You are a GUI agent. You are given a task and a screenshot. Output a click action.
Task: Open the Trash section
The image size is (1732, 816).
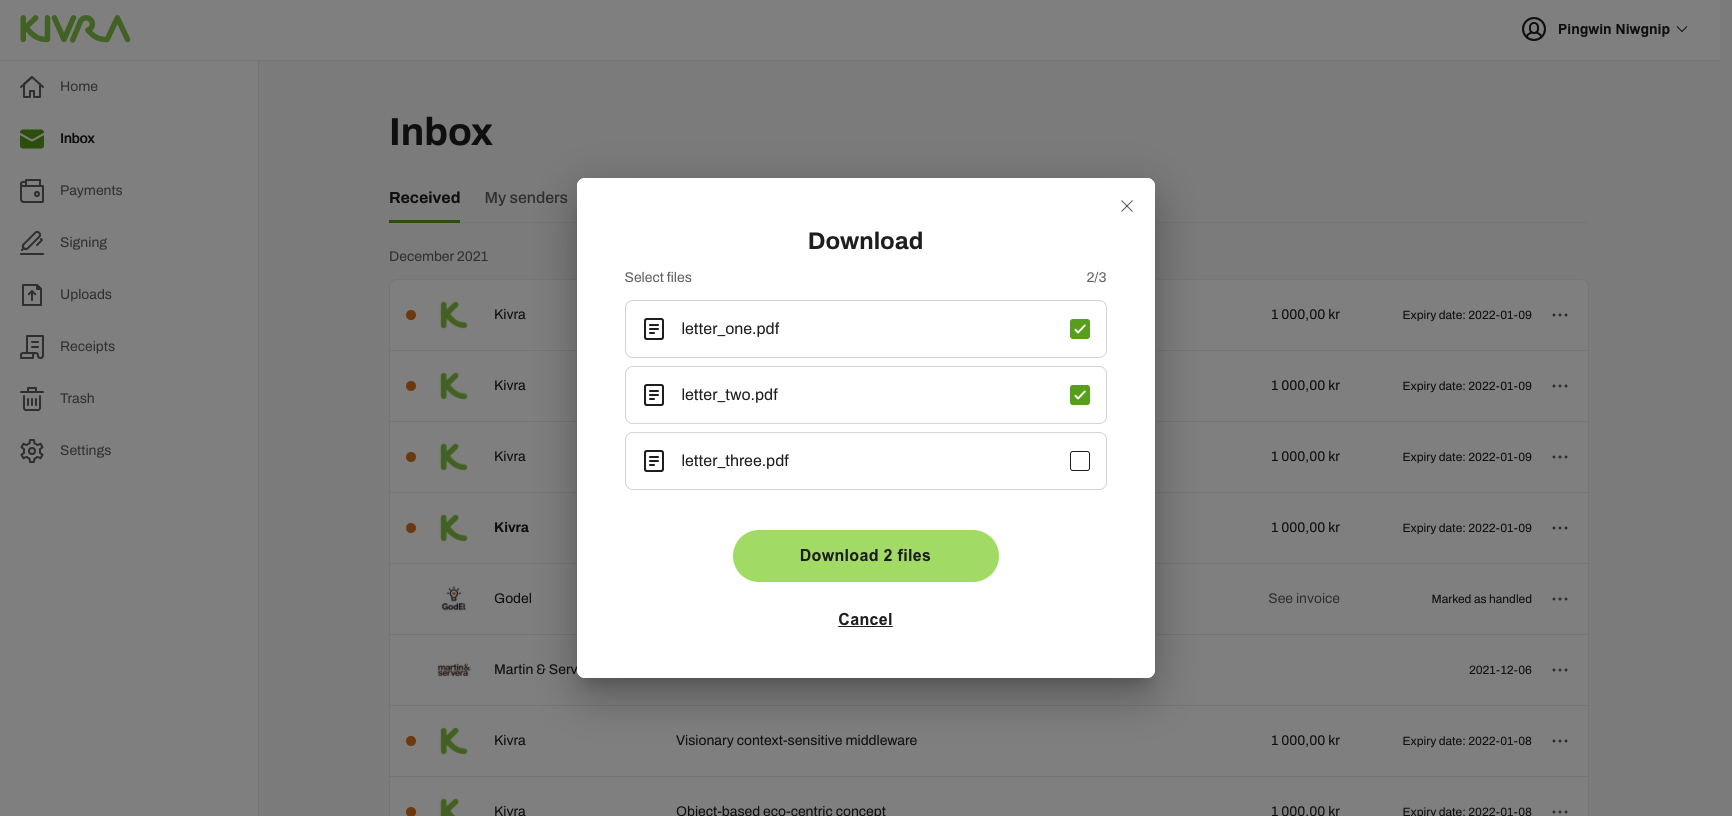point(77,398)
